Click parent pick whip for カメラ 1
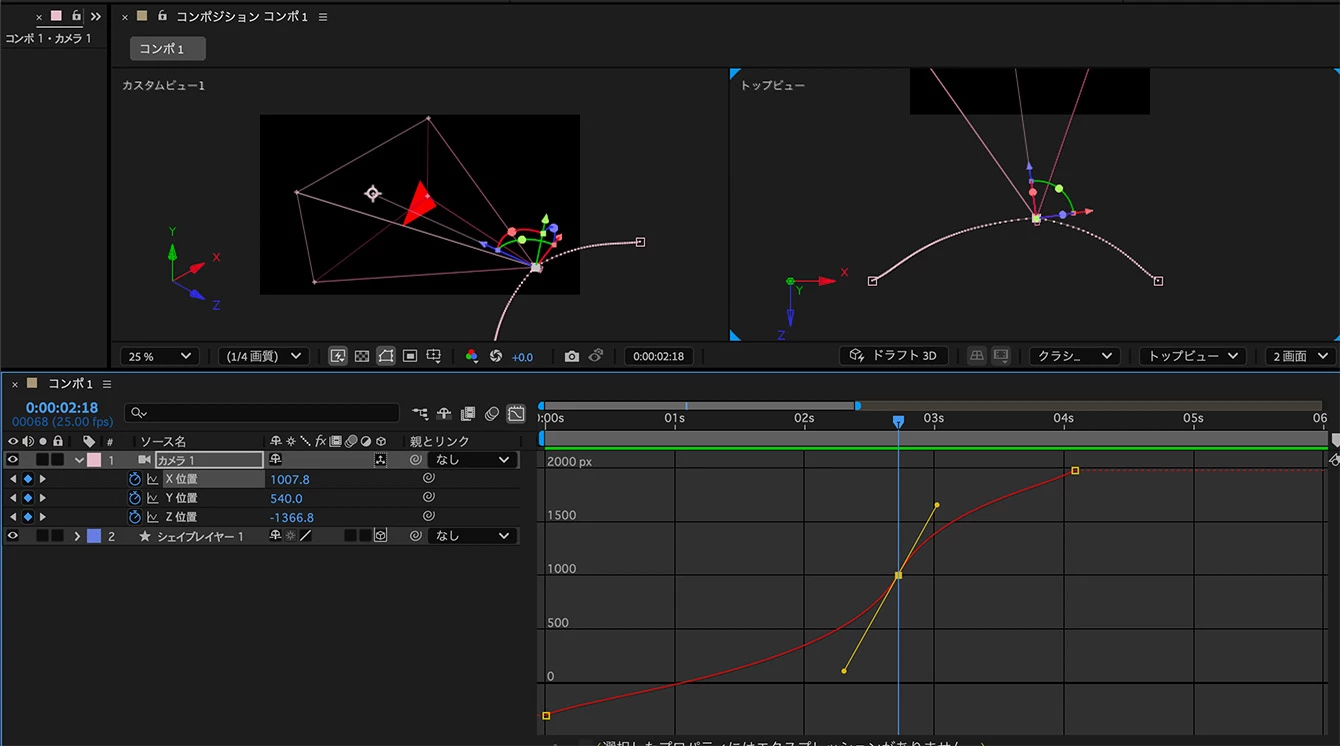This screenshot has width=1340, height=746. coord(416,460)
